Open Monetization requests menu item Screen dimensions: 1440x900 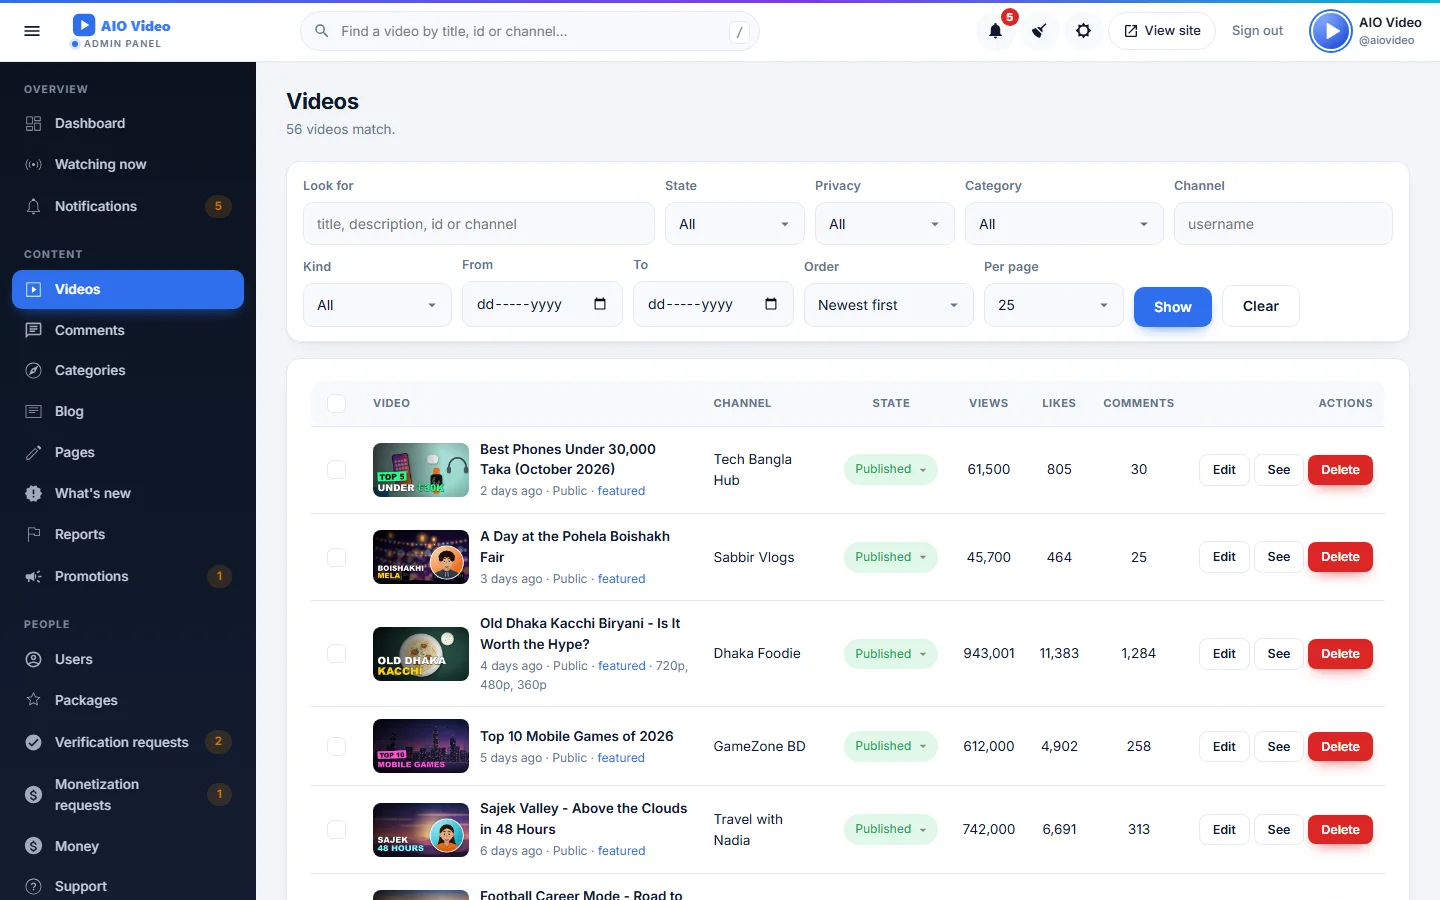(128, 795)
